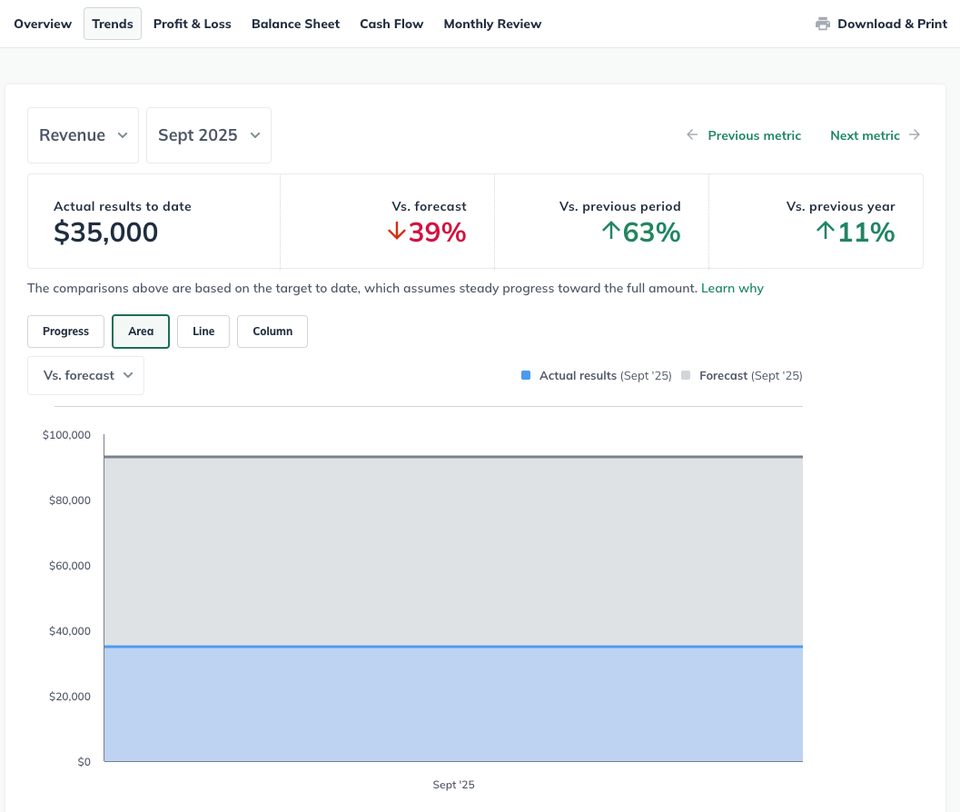
Task: Switch to Cash Flow tab
Action: (x=391, y=24)
